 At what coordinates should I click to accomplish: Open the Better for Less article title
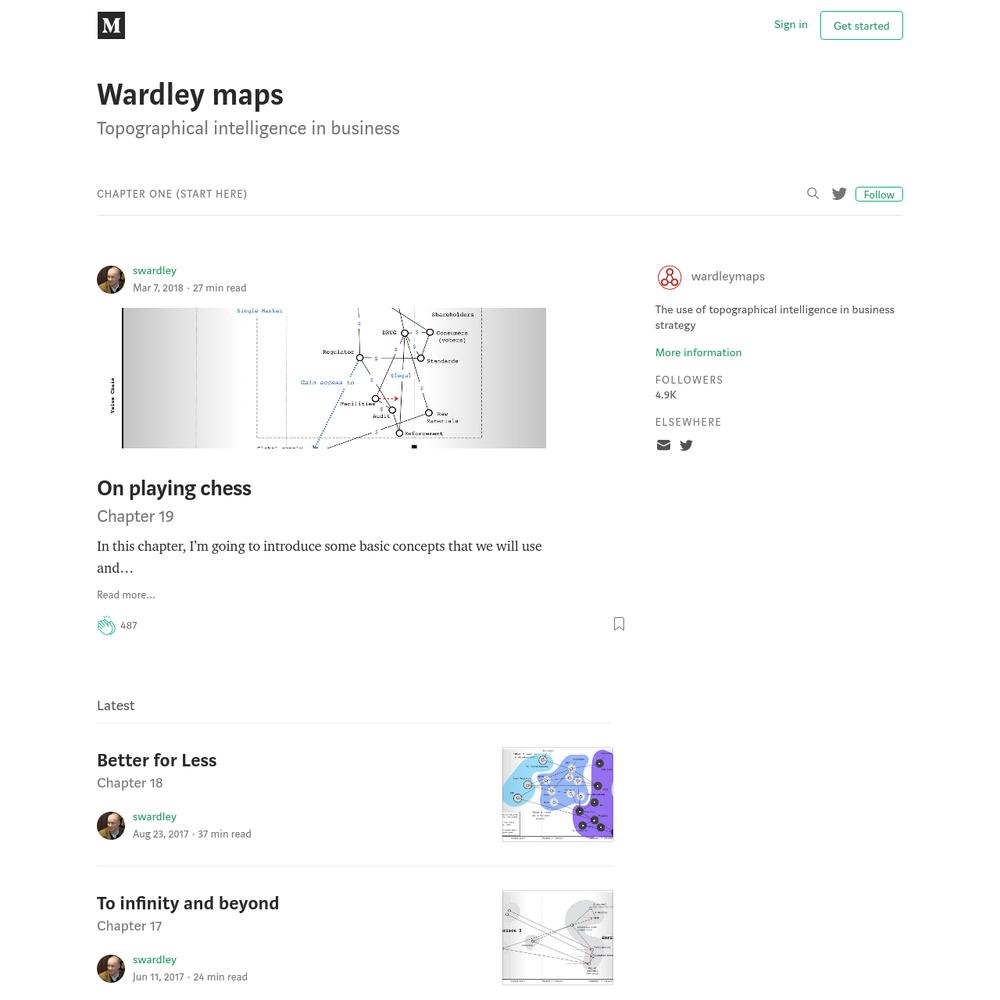157,760
